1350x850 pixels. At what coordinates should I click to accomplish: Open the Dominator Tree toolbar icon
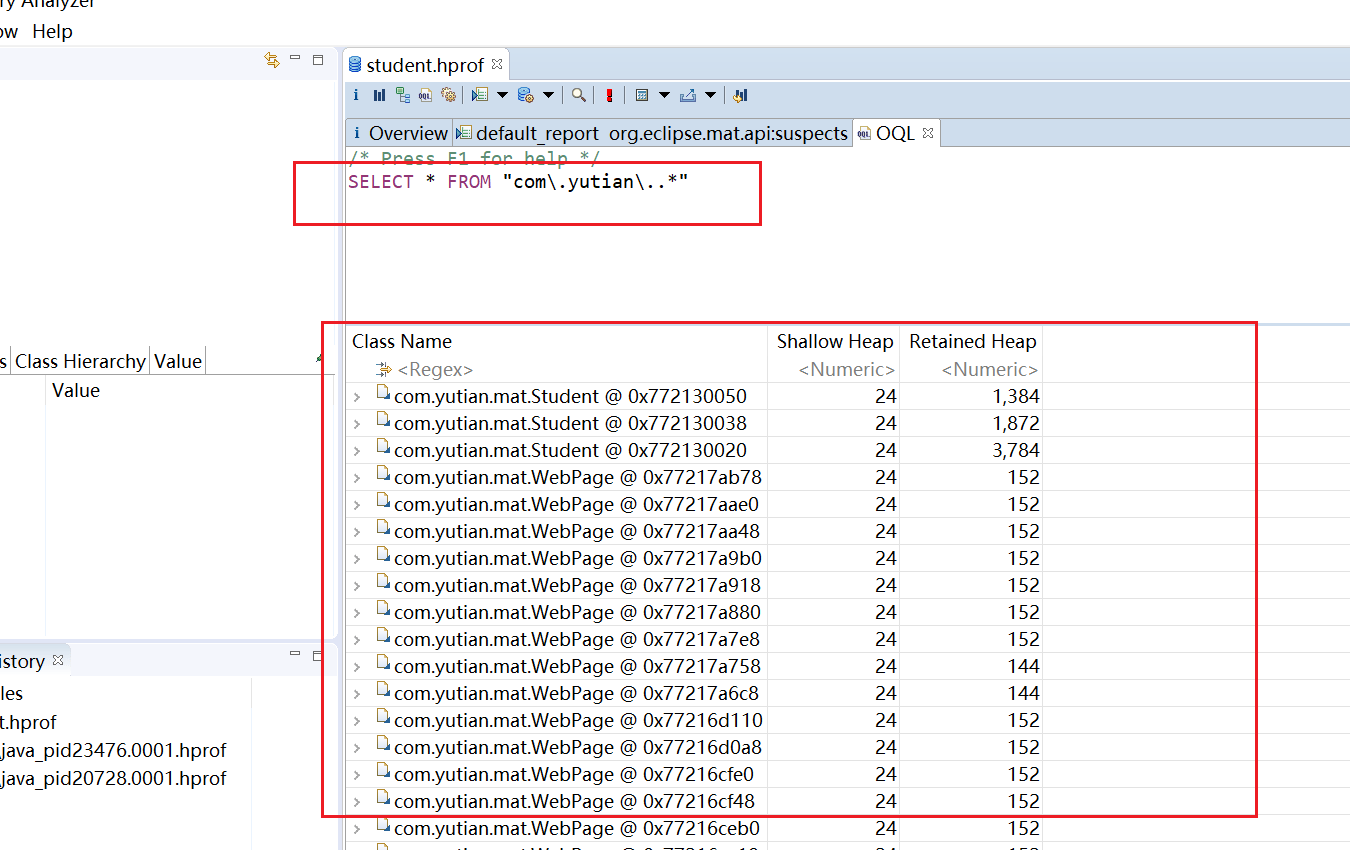coord(402,95)
